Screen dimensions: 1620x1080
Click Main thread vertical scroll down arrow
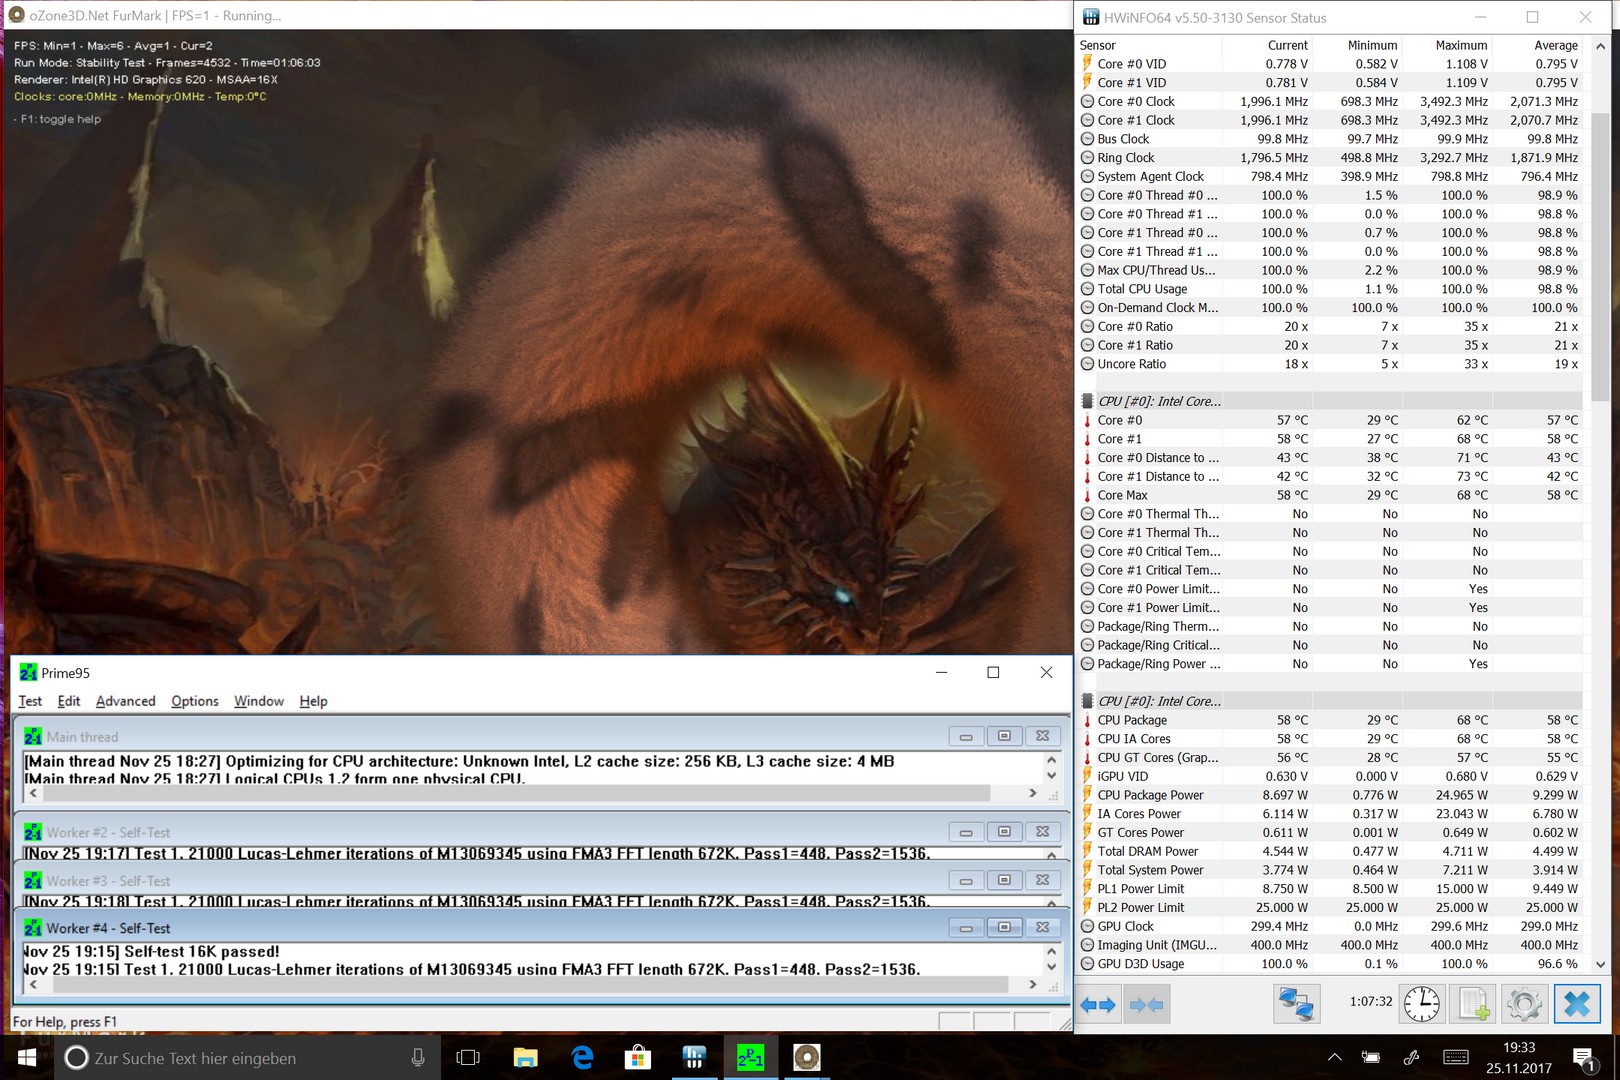(1051, 776)
